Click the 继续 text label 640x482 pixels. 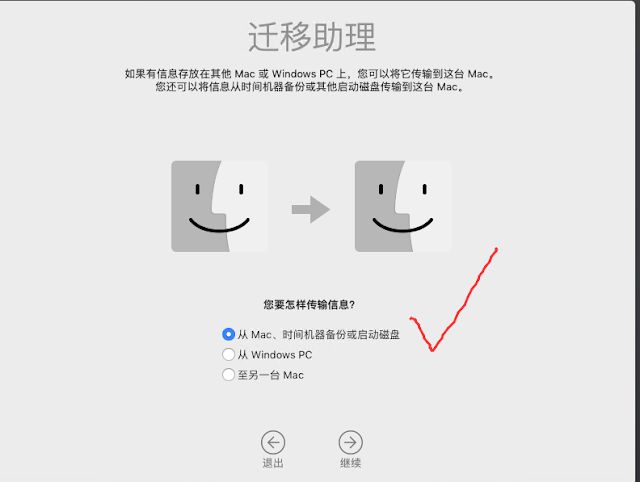350,463
